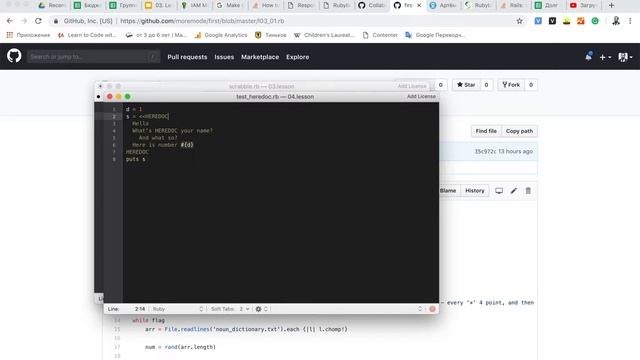
Task: Open Issues in GitHub nav
Action: 224,57
